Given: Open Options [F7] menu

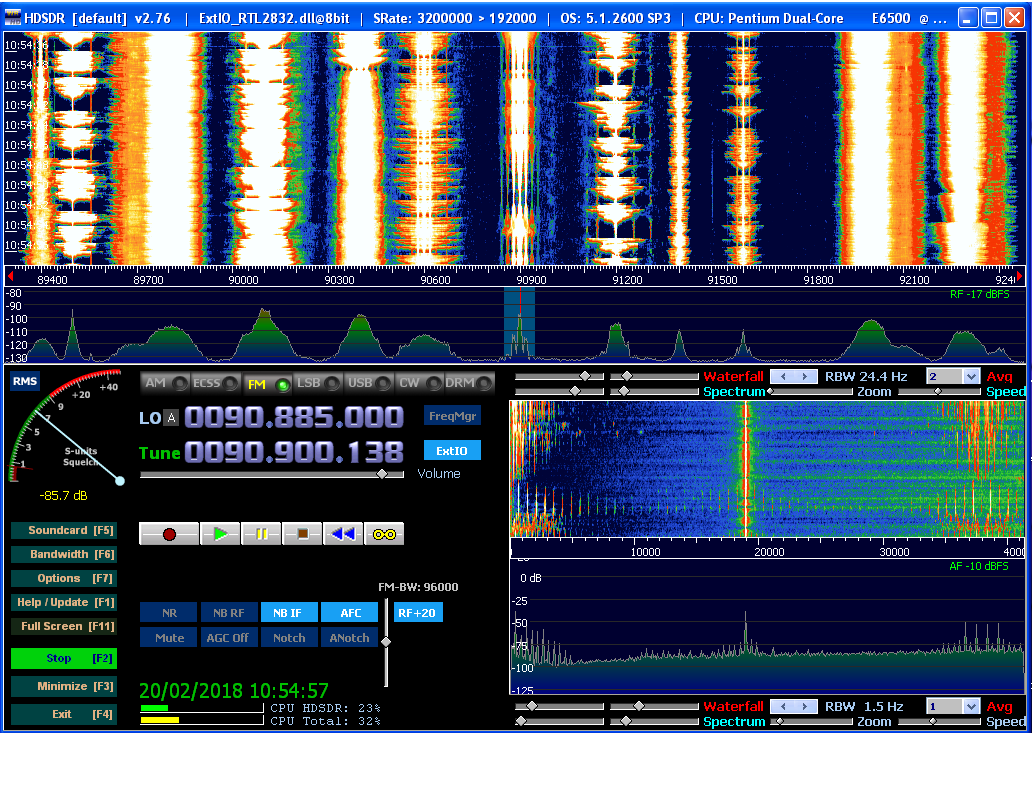Looking at the screenshot, I should (x=64, y=578).
